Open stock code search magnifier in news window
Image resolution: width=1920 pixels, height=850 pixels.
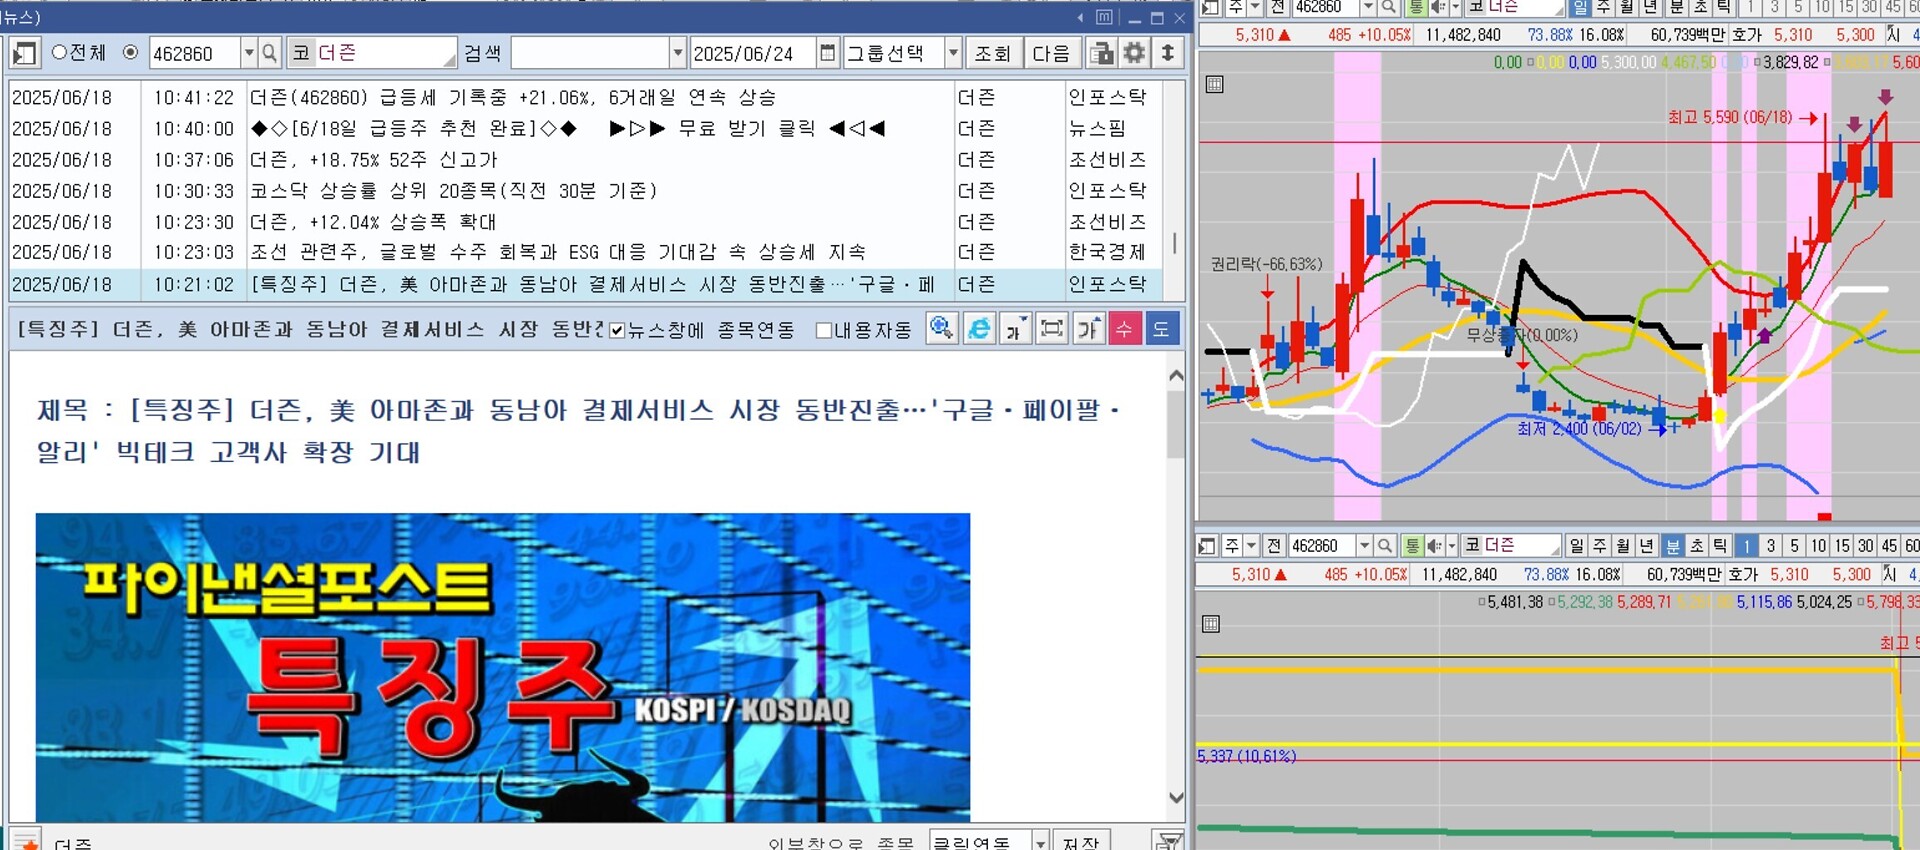tap(269, 53)
